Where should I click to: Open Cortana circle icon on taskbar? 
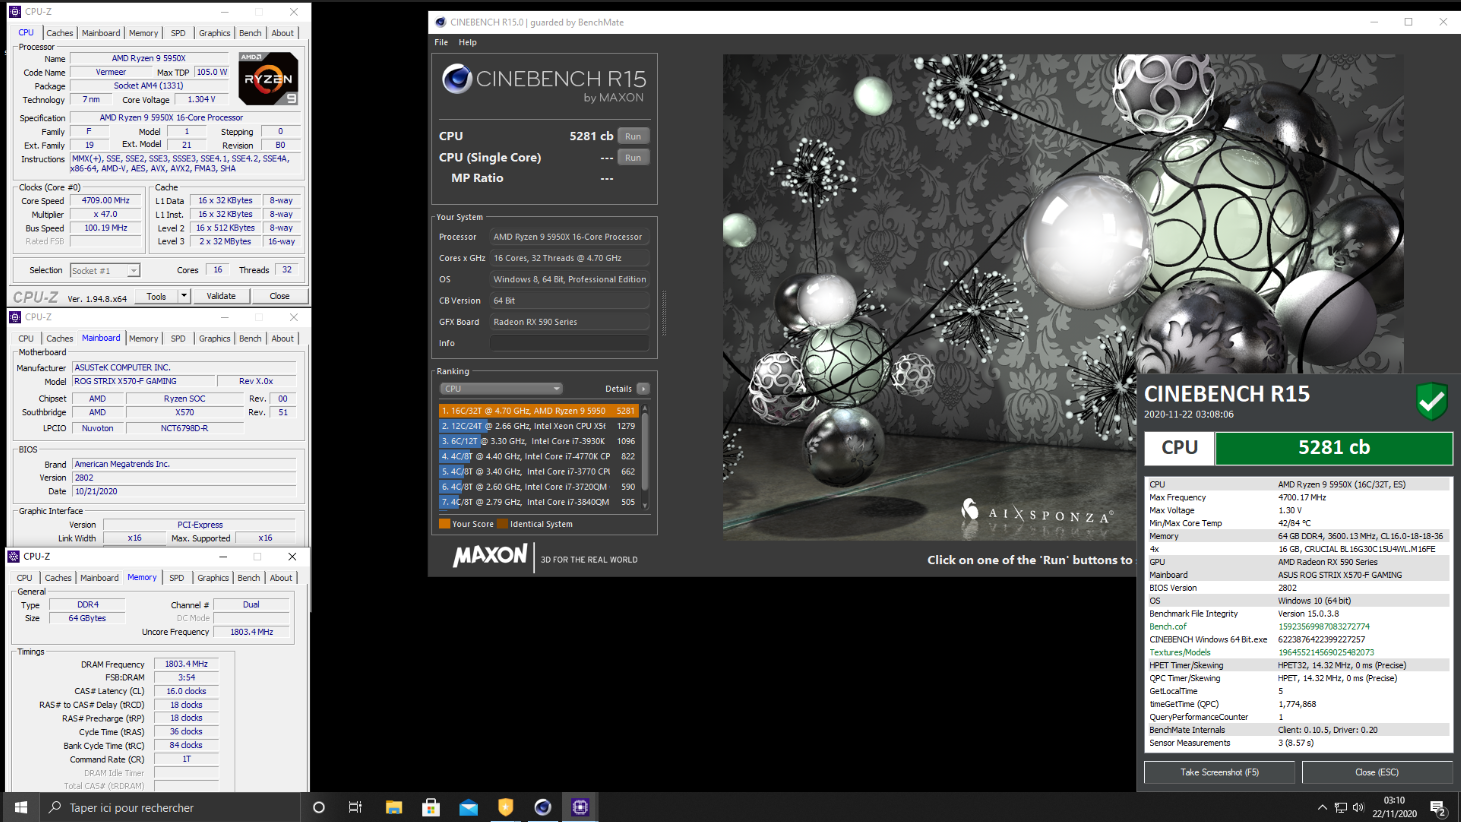pyautogui.click(x=319, y=807)
